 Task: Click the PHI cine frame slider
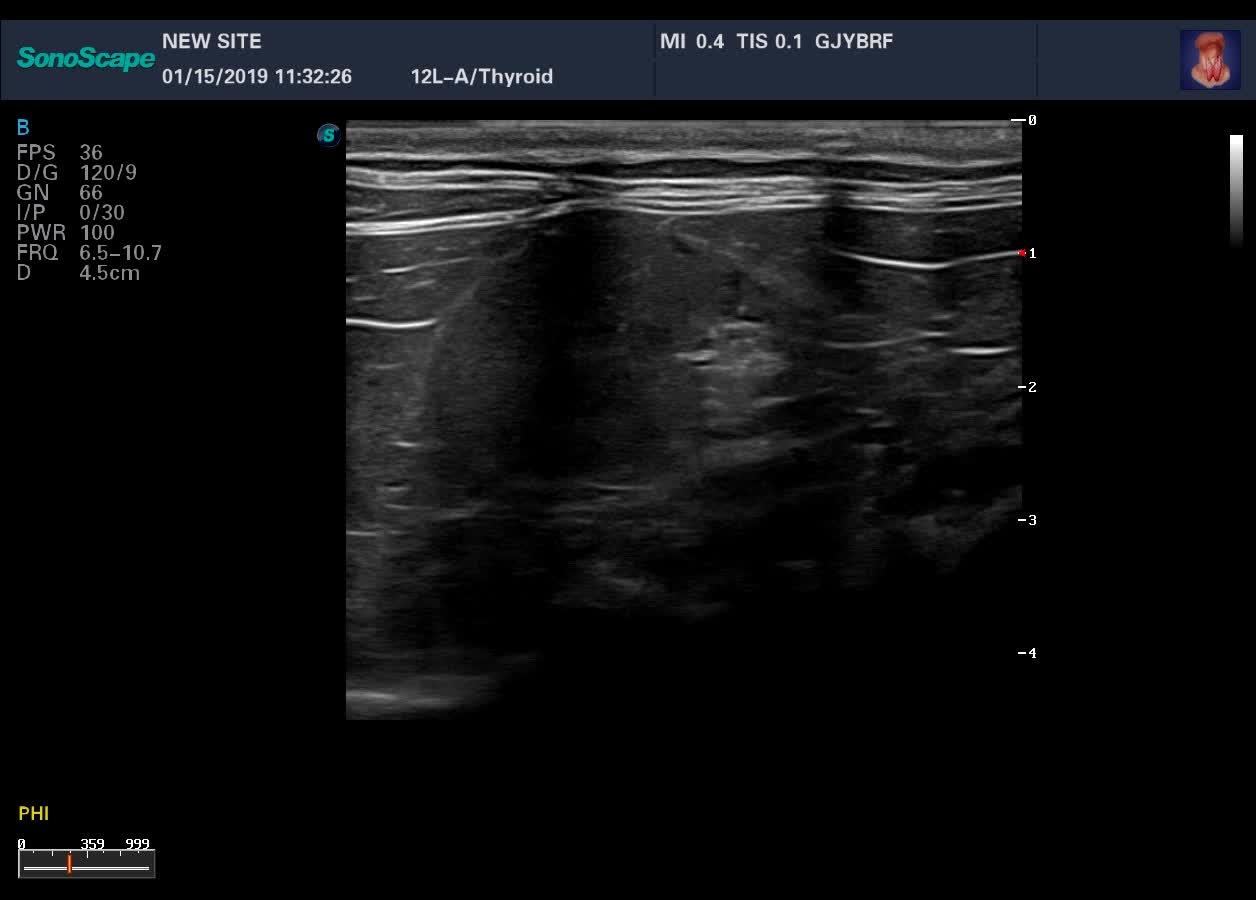tap(86, 863)
